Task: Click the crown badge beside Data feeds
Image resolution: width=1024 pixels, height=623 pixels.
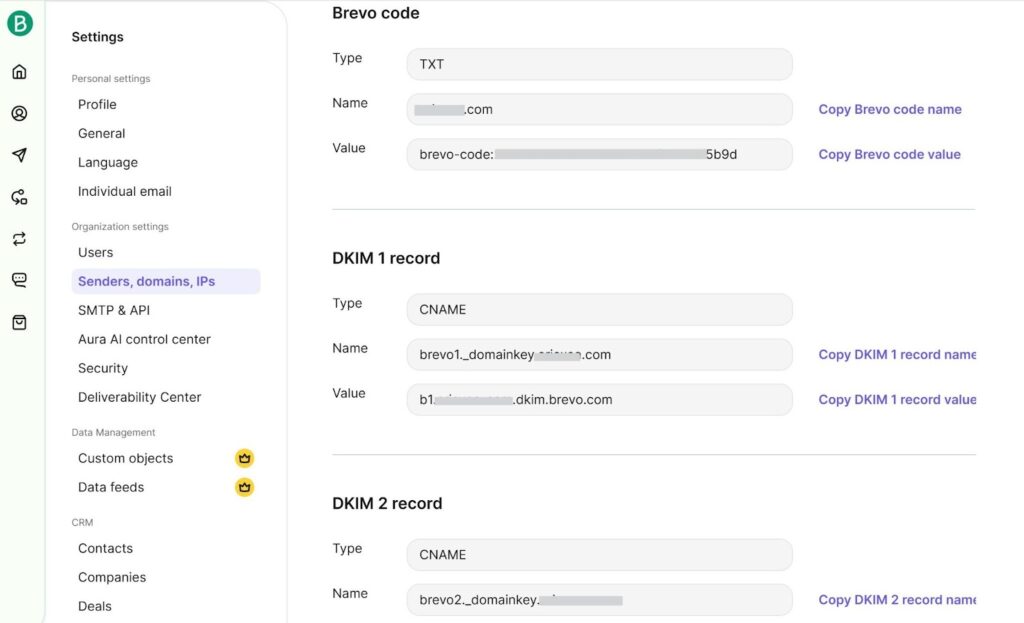Action: [x=244, y=487]
